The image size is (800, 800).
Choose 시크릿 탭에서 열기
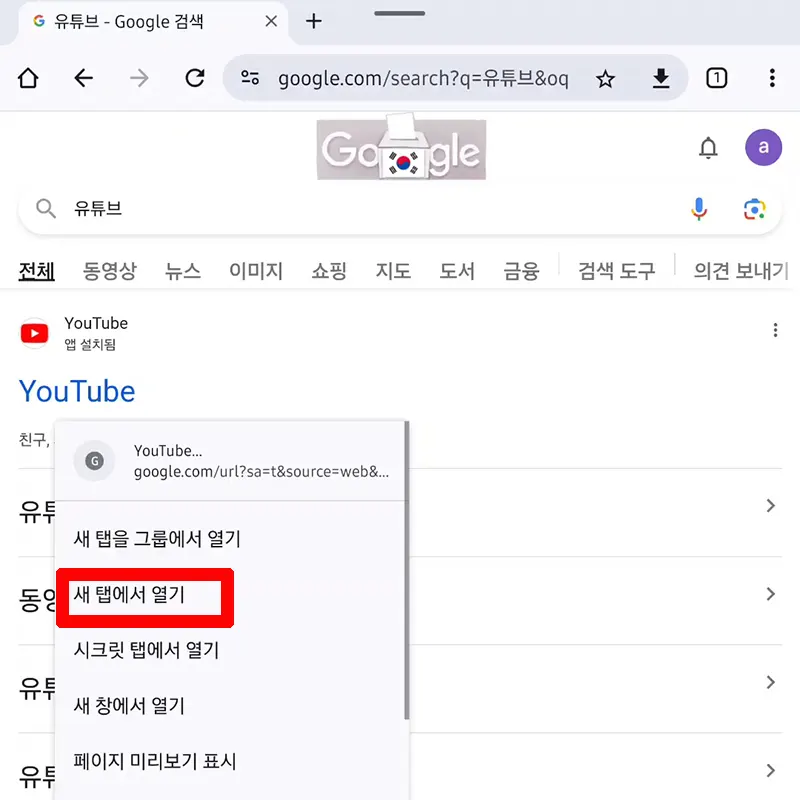pos(146,650)
